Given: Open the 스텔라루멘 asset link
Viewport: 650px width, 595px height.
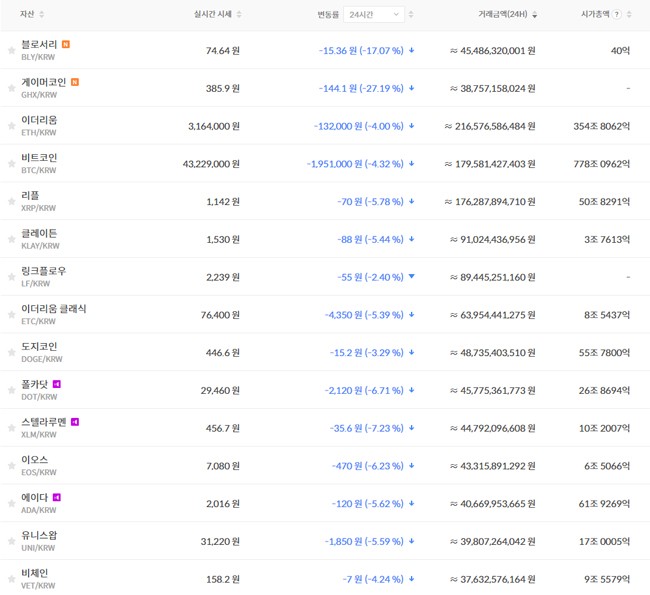Looking at the screenshot, I should click(44, 422).
